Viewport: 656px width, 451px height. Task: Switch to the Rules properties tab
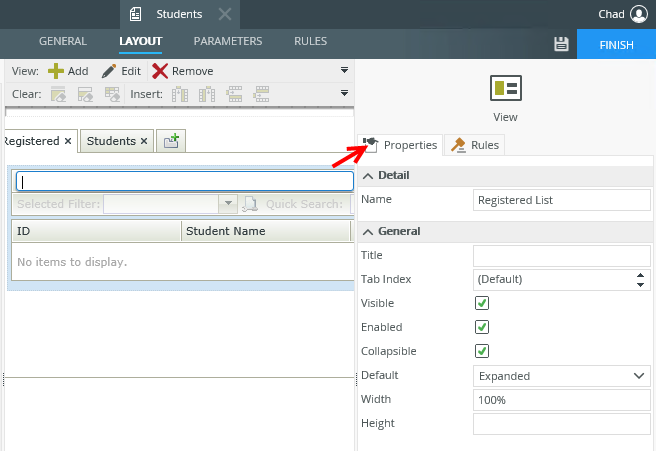476,145
